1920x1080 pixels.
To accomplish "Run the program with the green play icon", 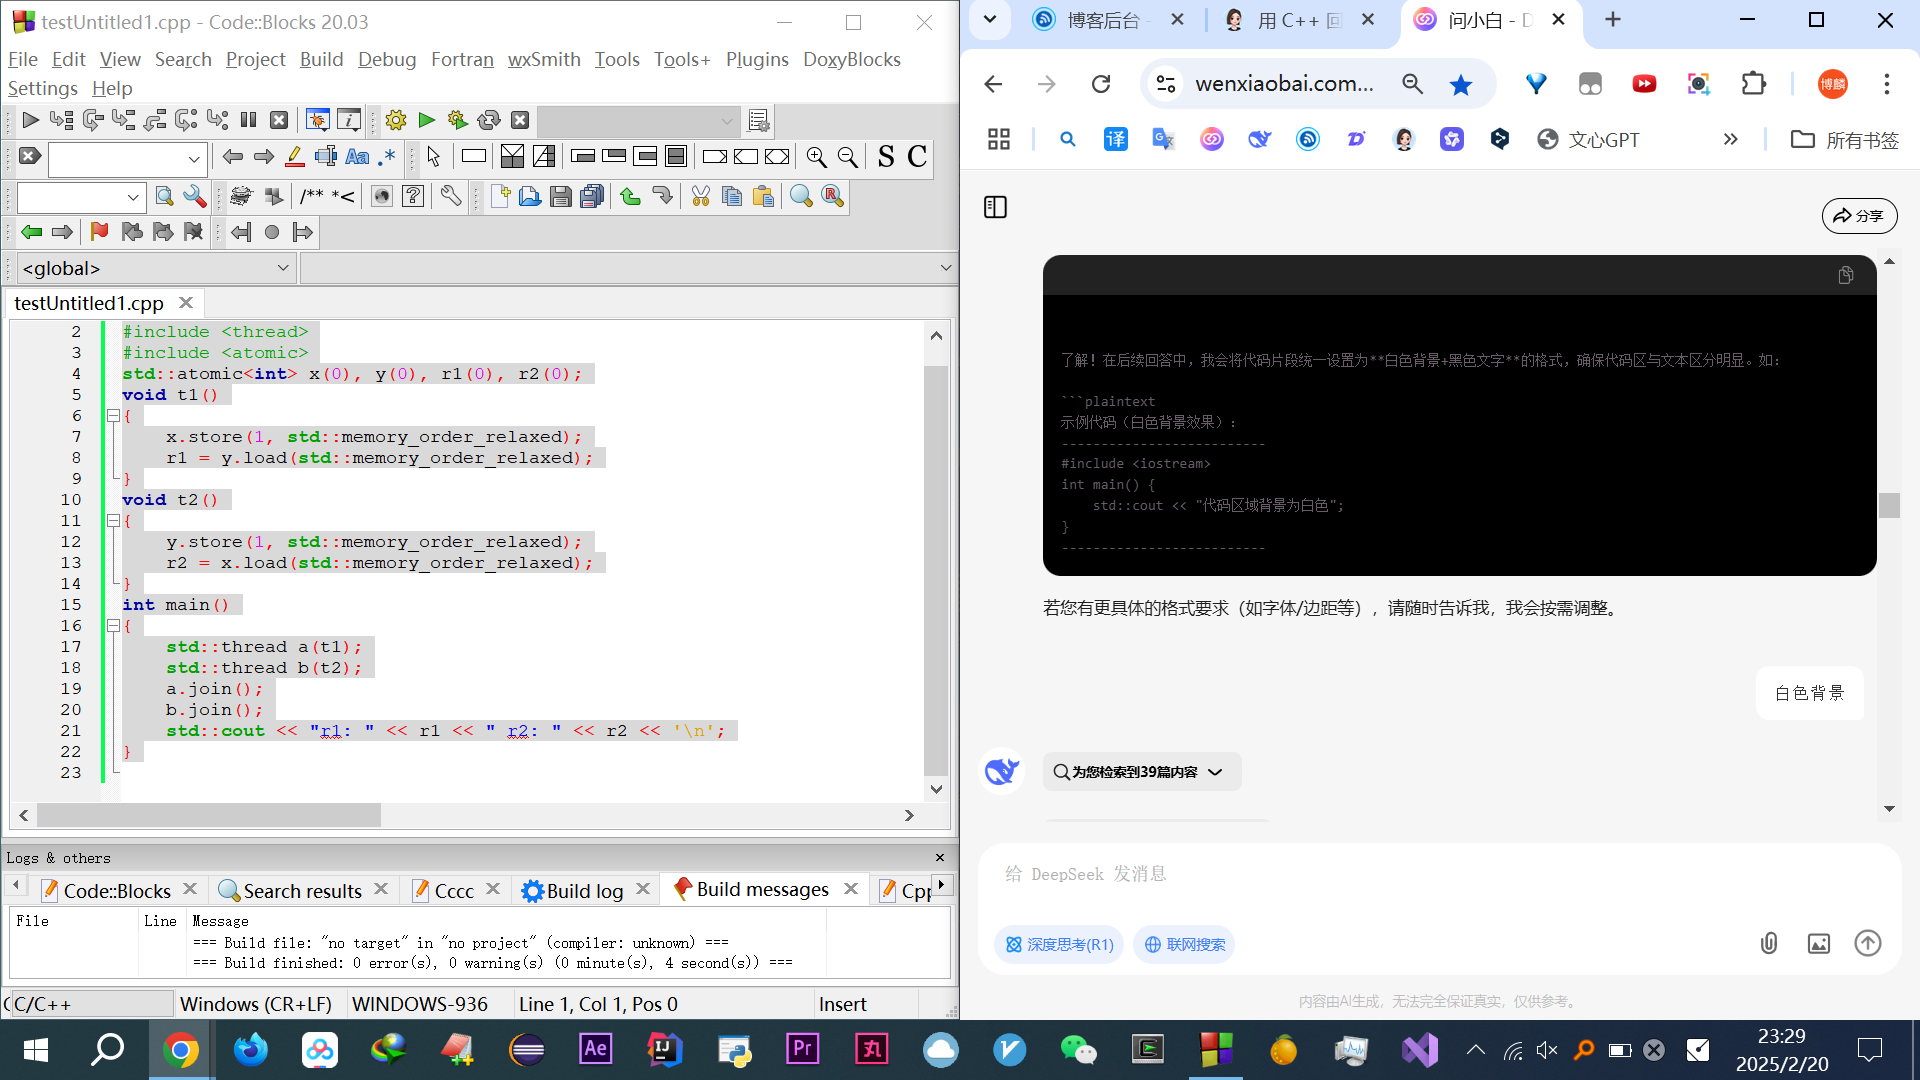I will click(x=427, y=120).
